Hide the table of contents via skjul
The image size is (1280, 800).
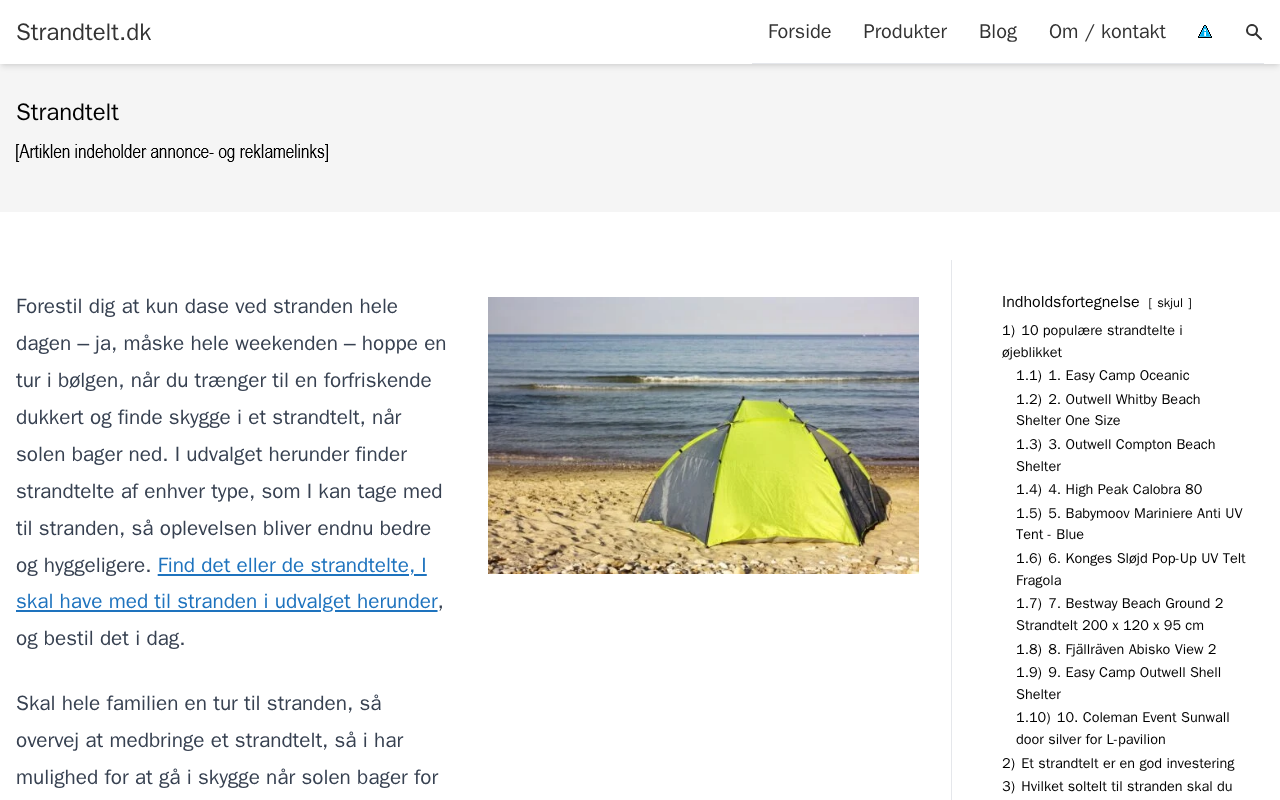[1169, 303]
